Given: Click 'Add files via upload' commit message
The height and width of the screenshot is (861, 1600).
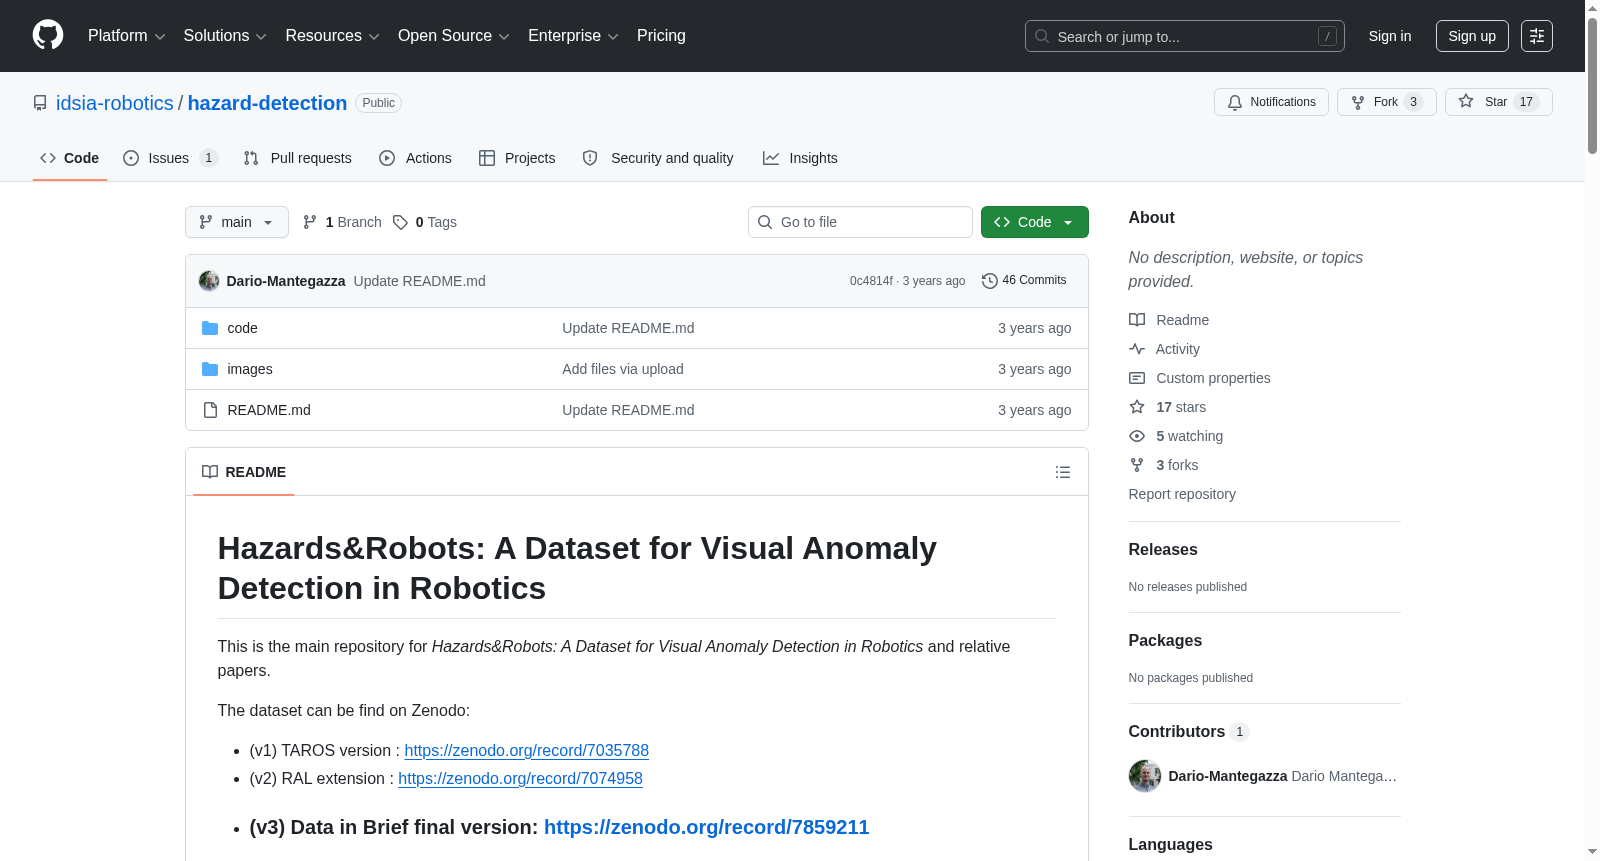Looking at the screenshot, I should [x=623, y=369].
